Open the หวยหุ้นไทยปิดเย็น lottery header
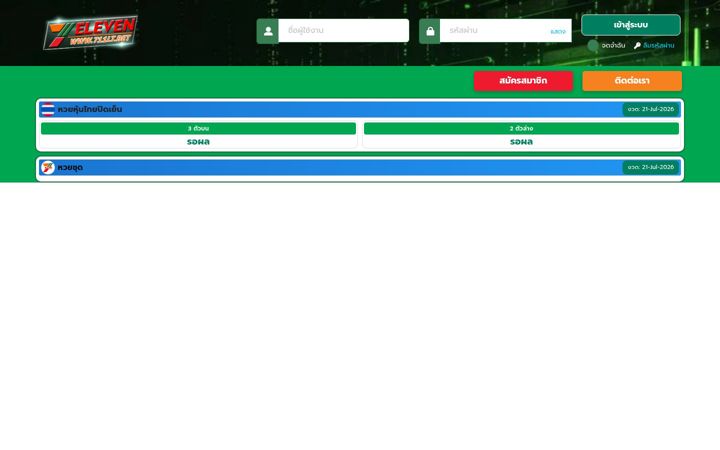The width and height of the screenshot is (720, 450). click(x=360, y=110)
